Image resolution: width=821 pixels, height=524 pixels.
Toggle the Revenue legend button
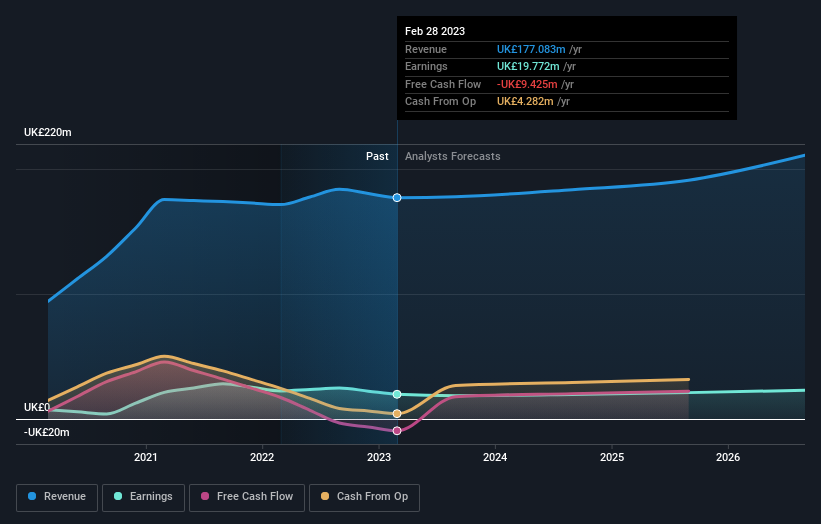point(57,497)
